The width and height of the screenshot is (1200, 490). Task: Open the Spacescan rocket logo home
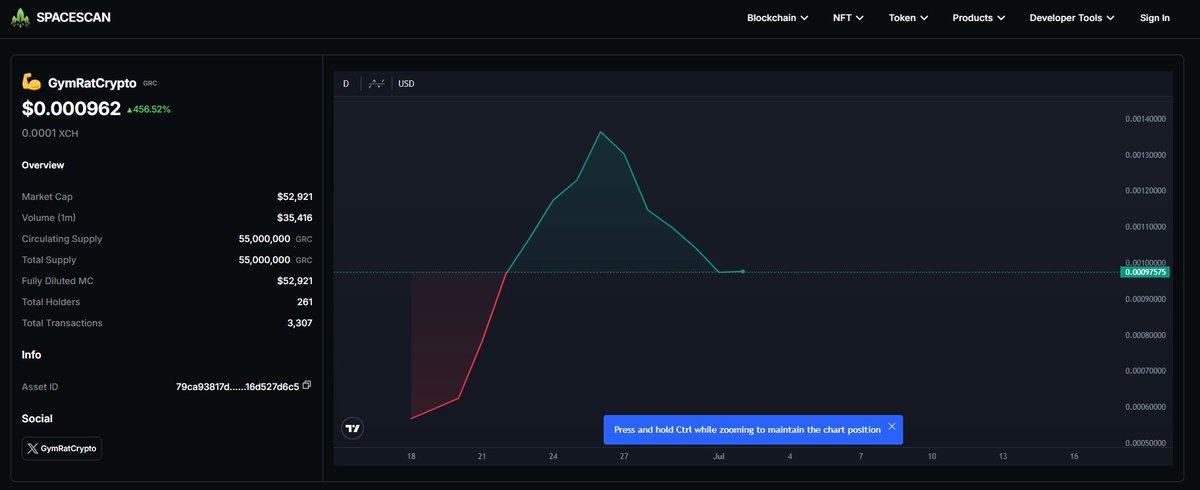tap(20, 17)
